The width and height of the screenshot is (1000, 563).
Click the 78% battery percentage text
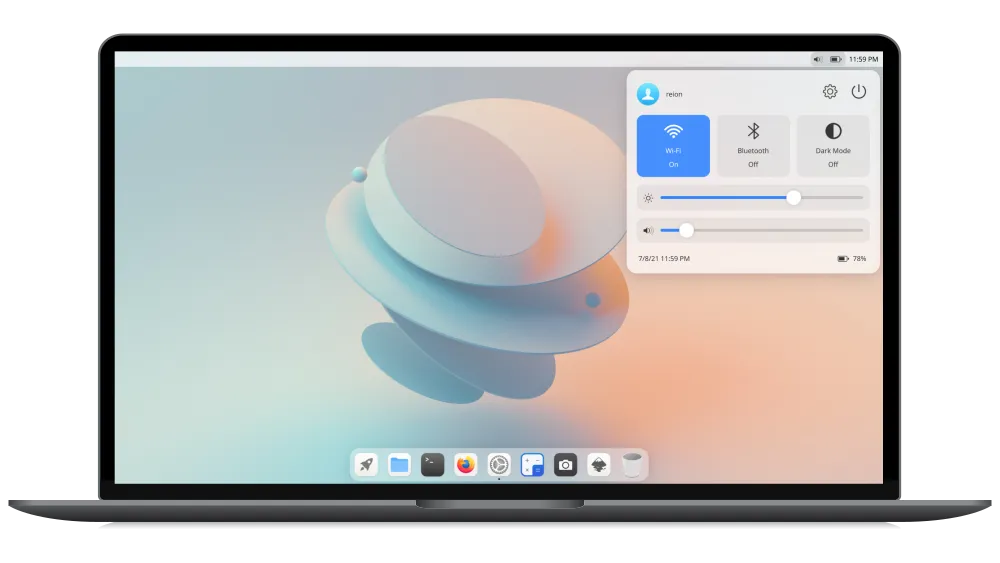click(x=860, y=259)
